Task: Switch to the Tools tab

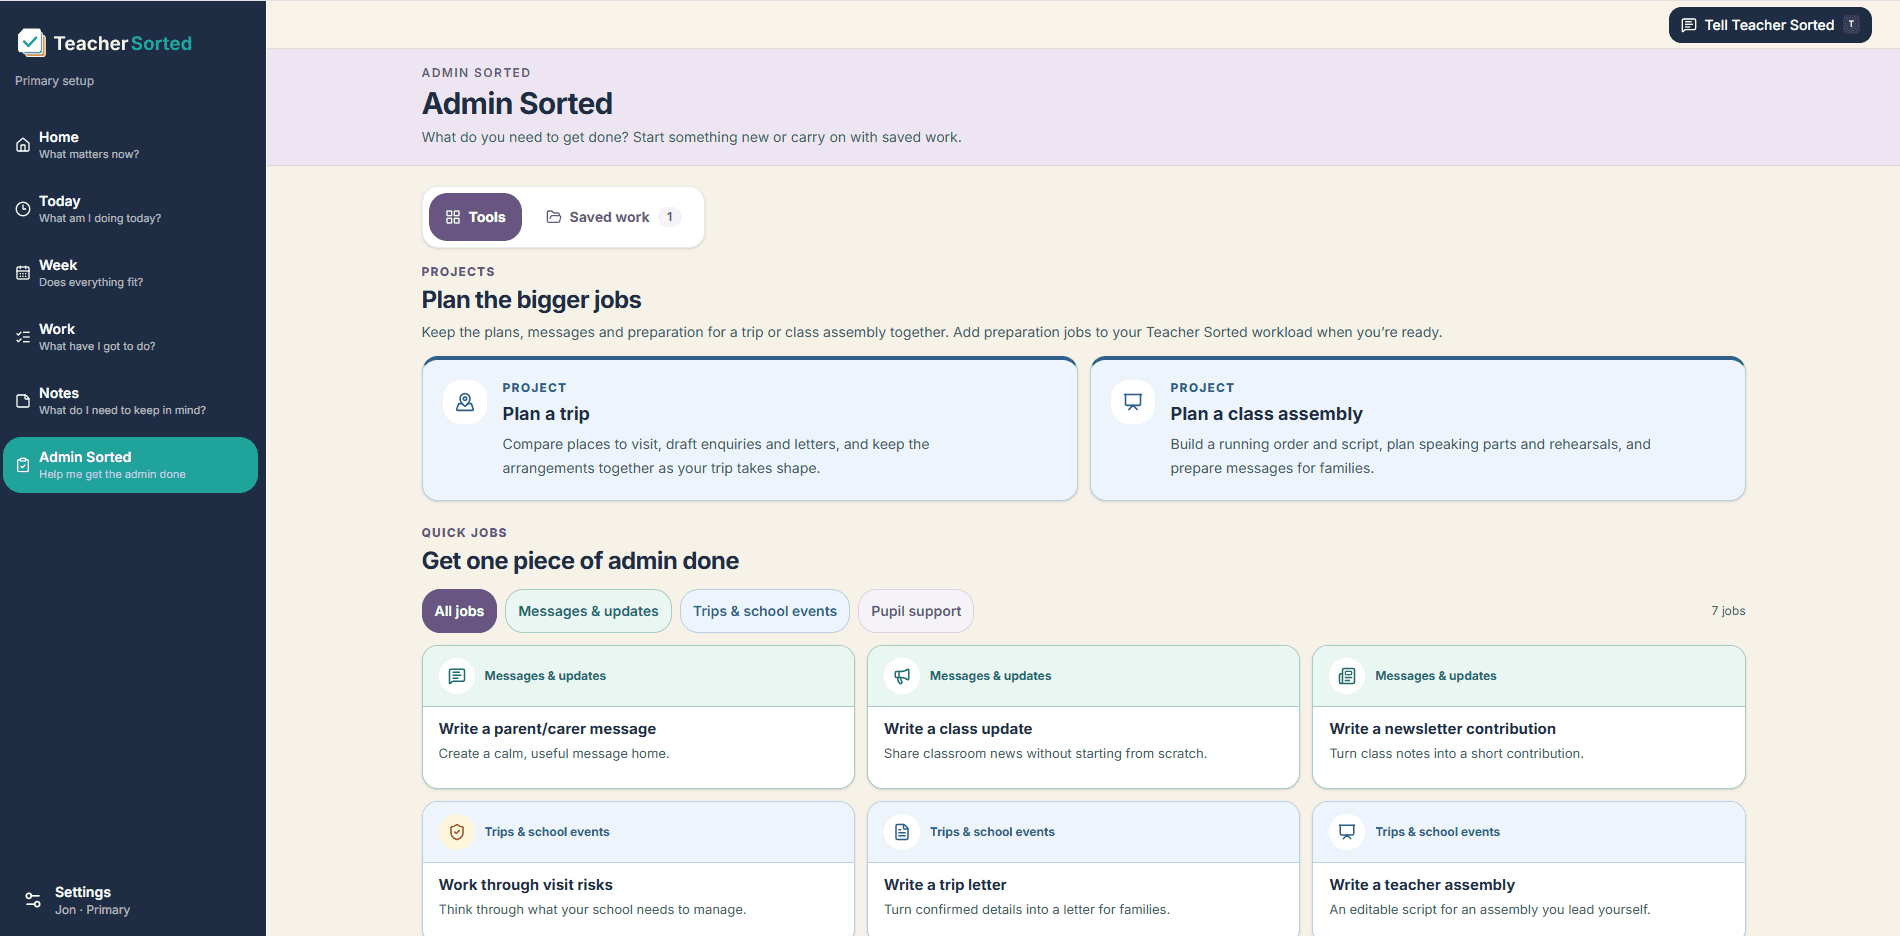Action: 475,217
